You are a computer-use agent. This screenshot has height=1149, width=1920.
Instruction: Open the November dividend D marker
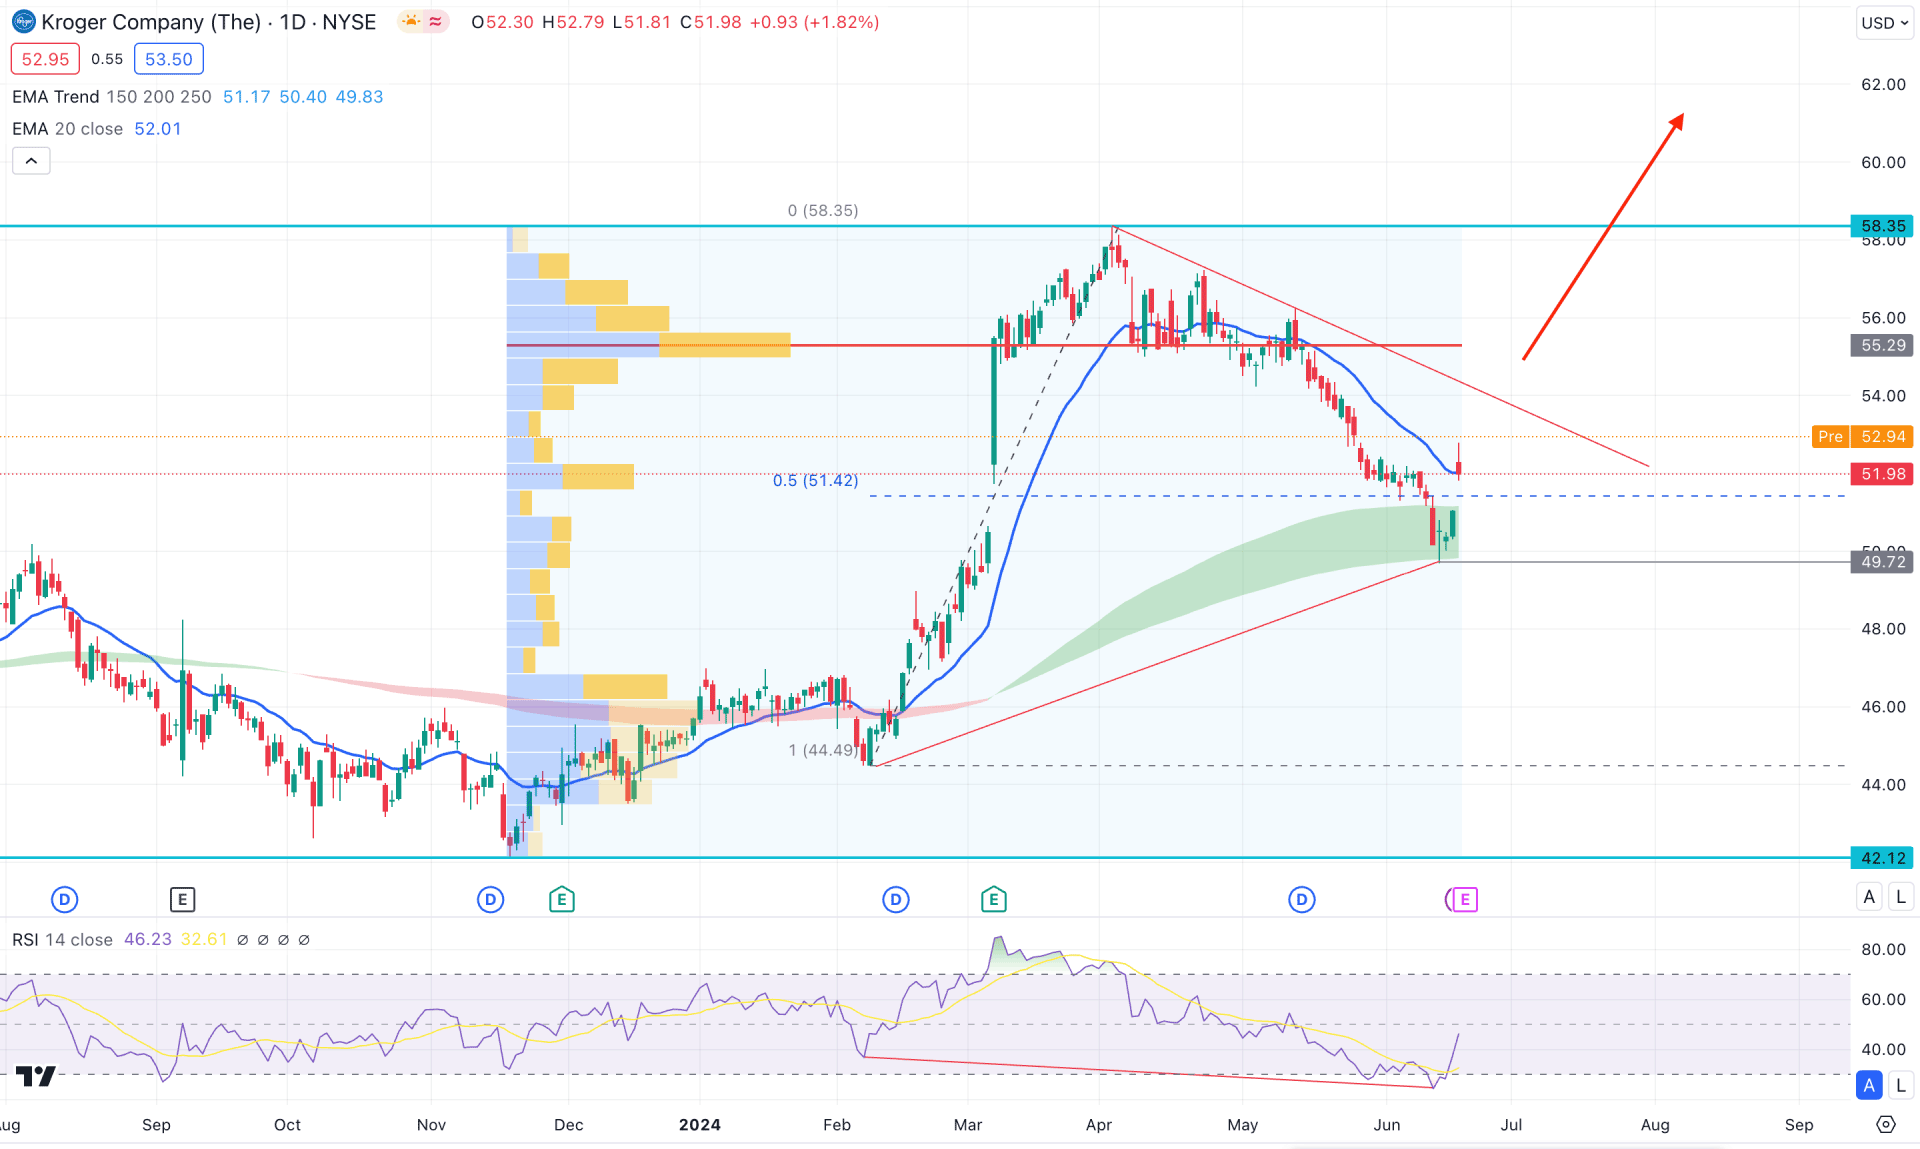pos(490,900)
